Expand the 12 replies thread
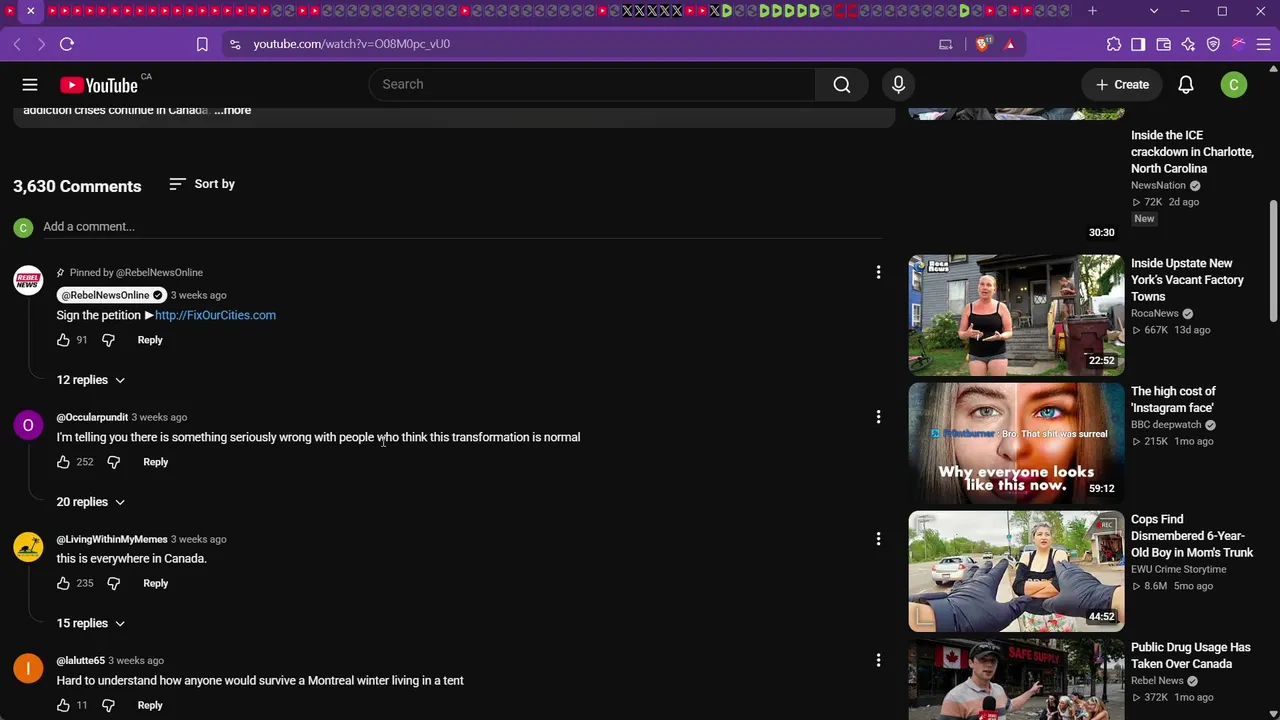1280x720 pixels. pos(91,380)
